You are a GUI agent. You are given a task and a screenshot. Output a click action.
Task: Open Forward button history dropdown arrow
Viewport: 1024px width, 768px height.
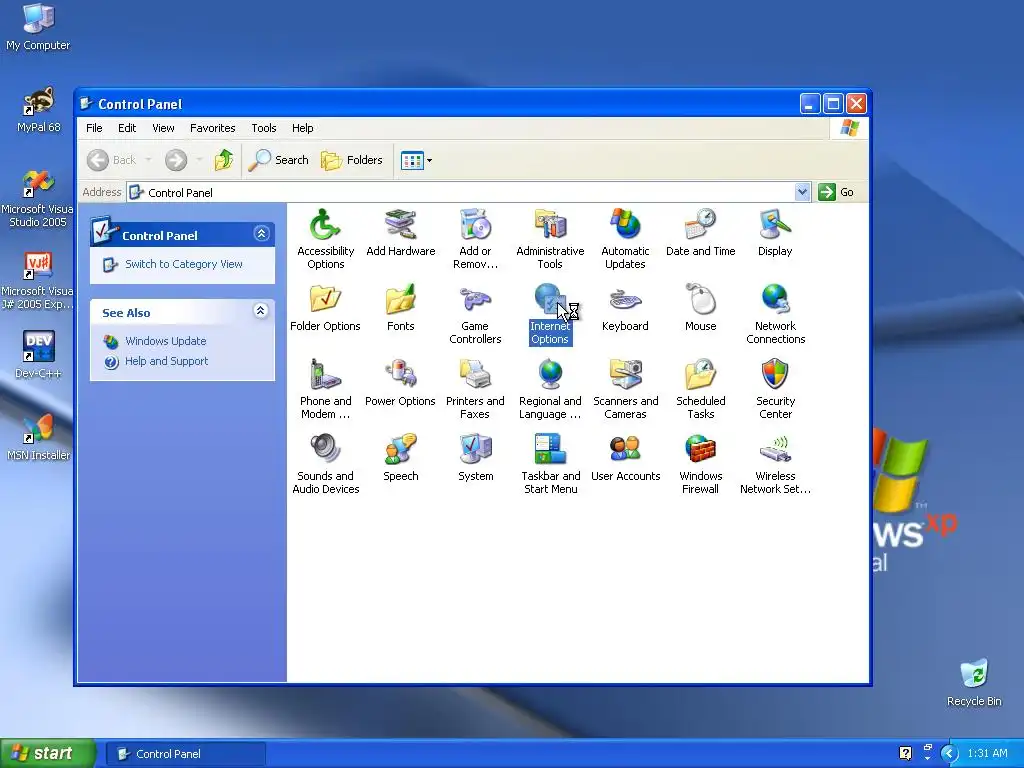(x=199, y=160)
